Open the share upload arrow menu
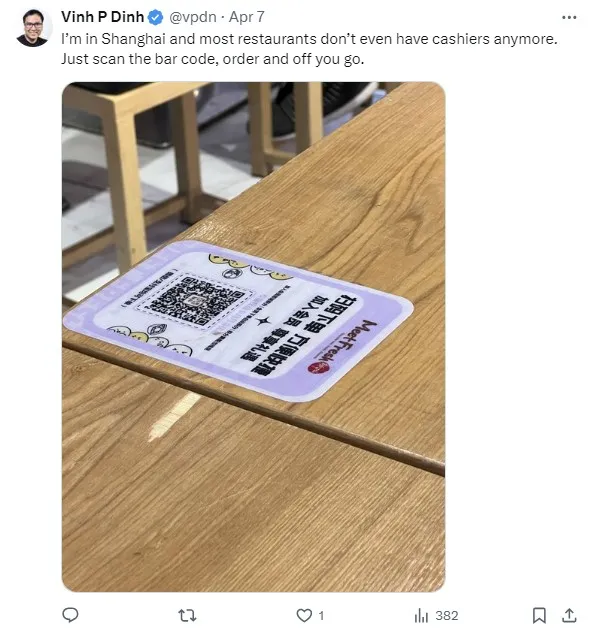The height and width of the screenshot is (629, 593). pyautogui.click(x=569, y=615)
